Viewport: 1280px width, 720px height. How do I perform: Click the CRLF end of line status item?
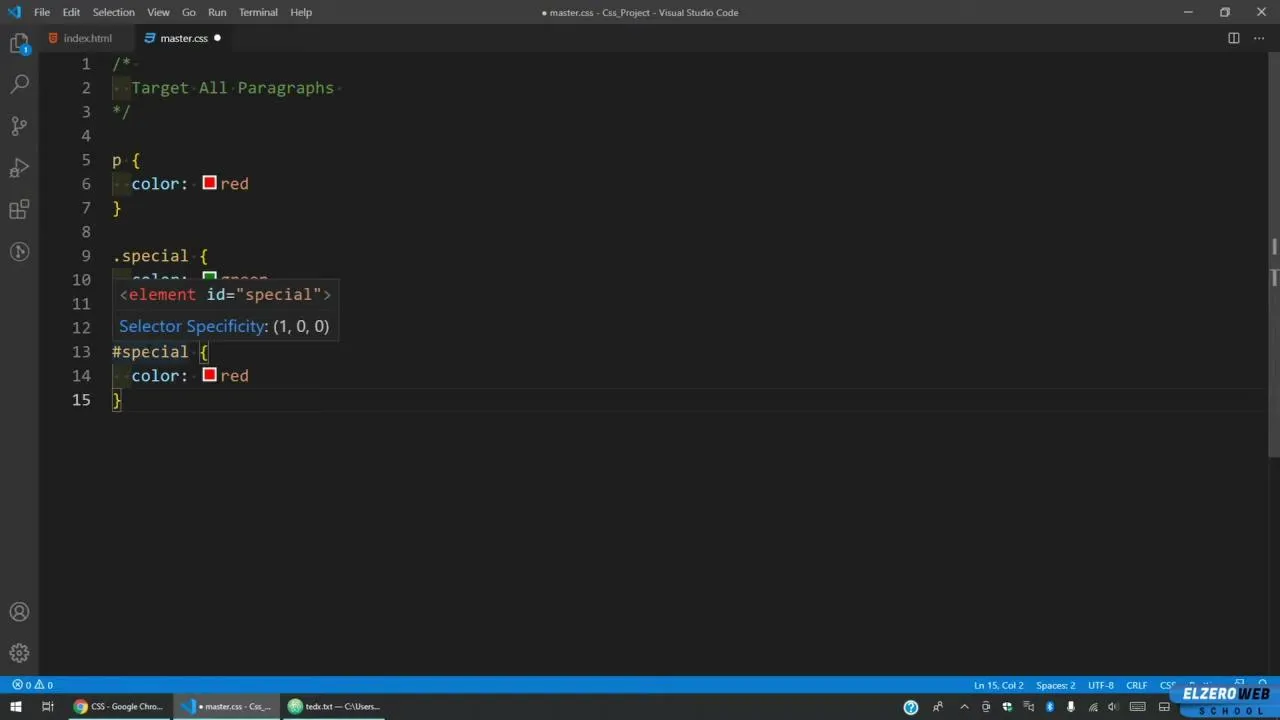coord(1137,685)
